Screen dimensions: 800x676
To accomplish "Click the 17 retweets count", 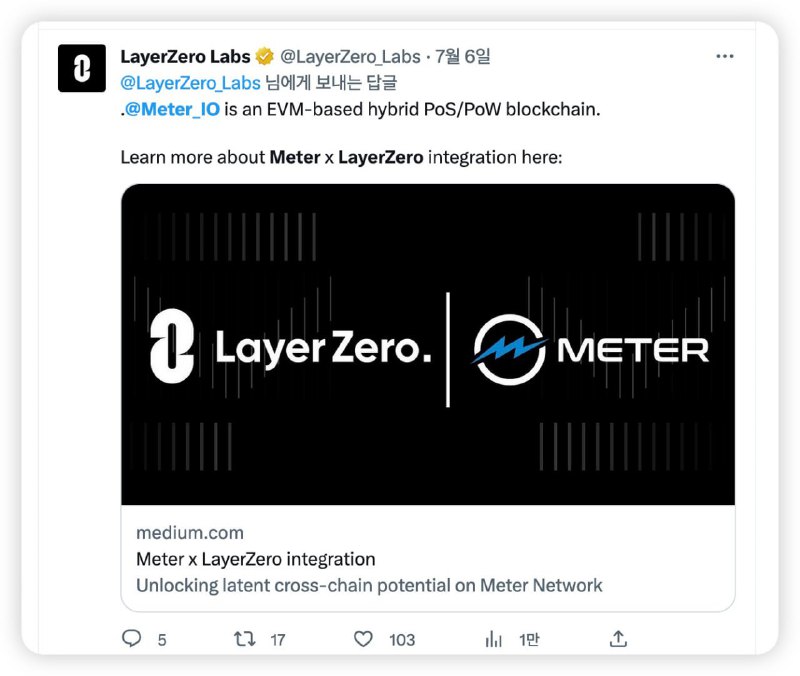I will click(x=278, y=640).
